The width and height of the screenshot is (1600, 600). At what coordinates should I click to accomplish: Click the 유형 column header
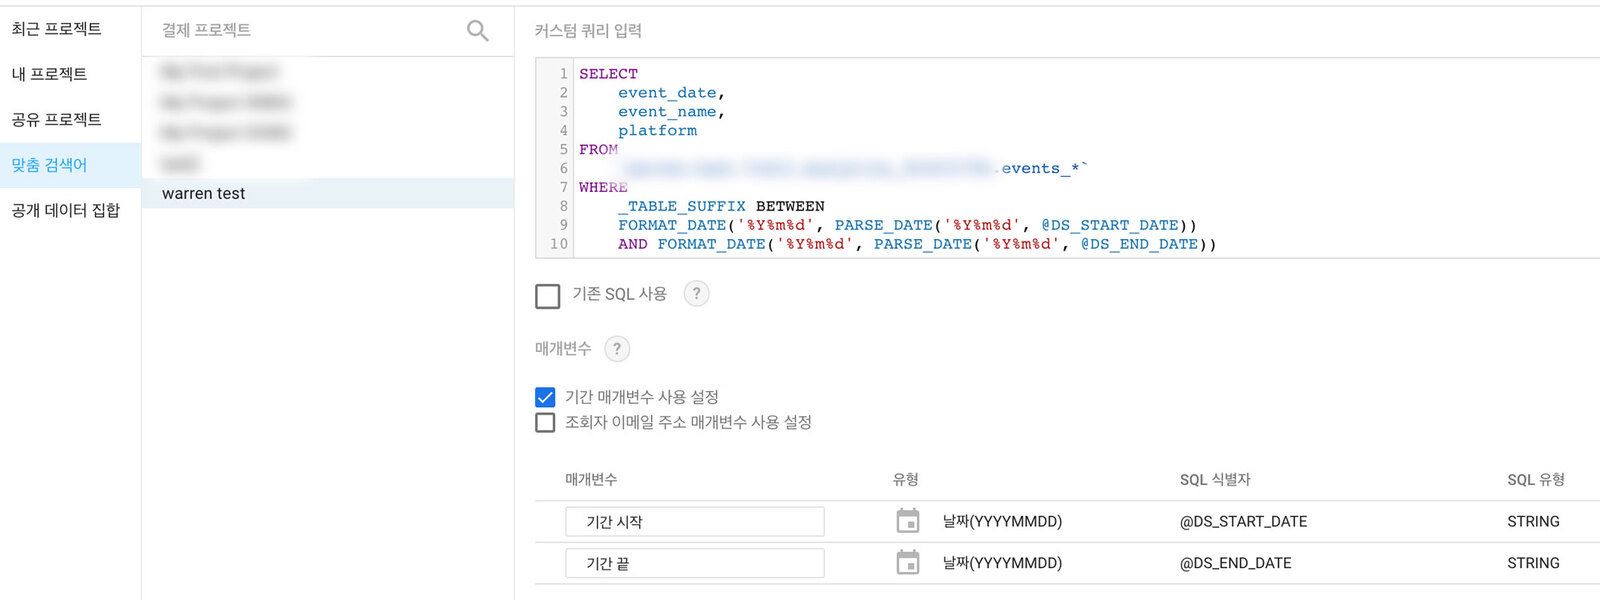click(x=906, y=480)
